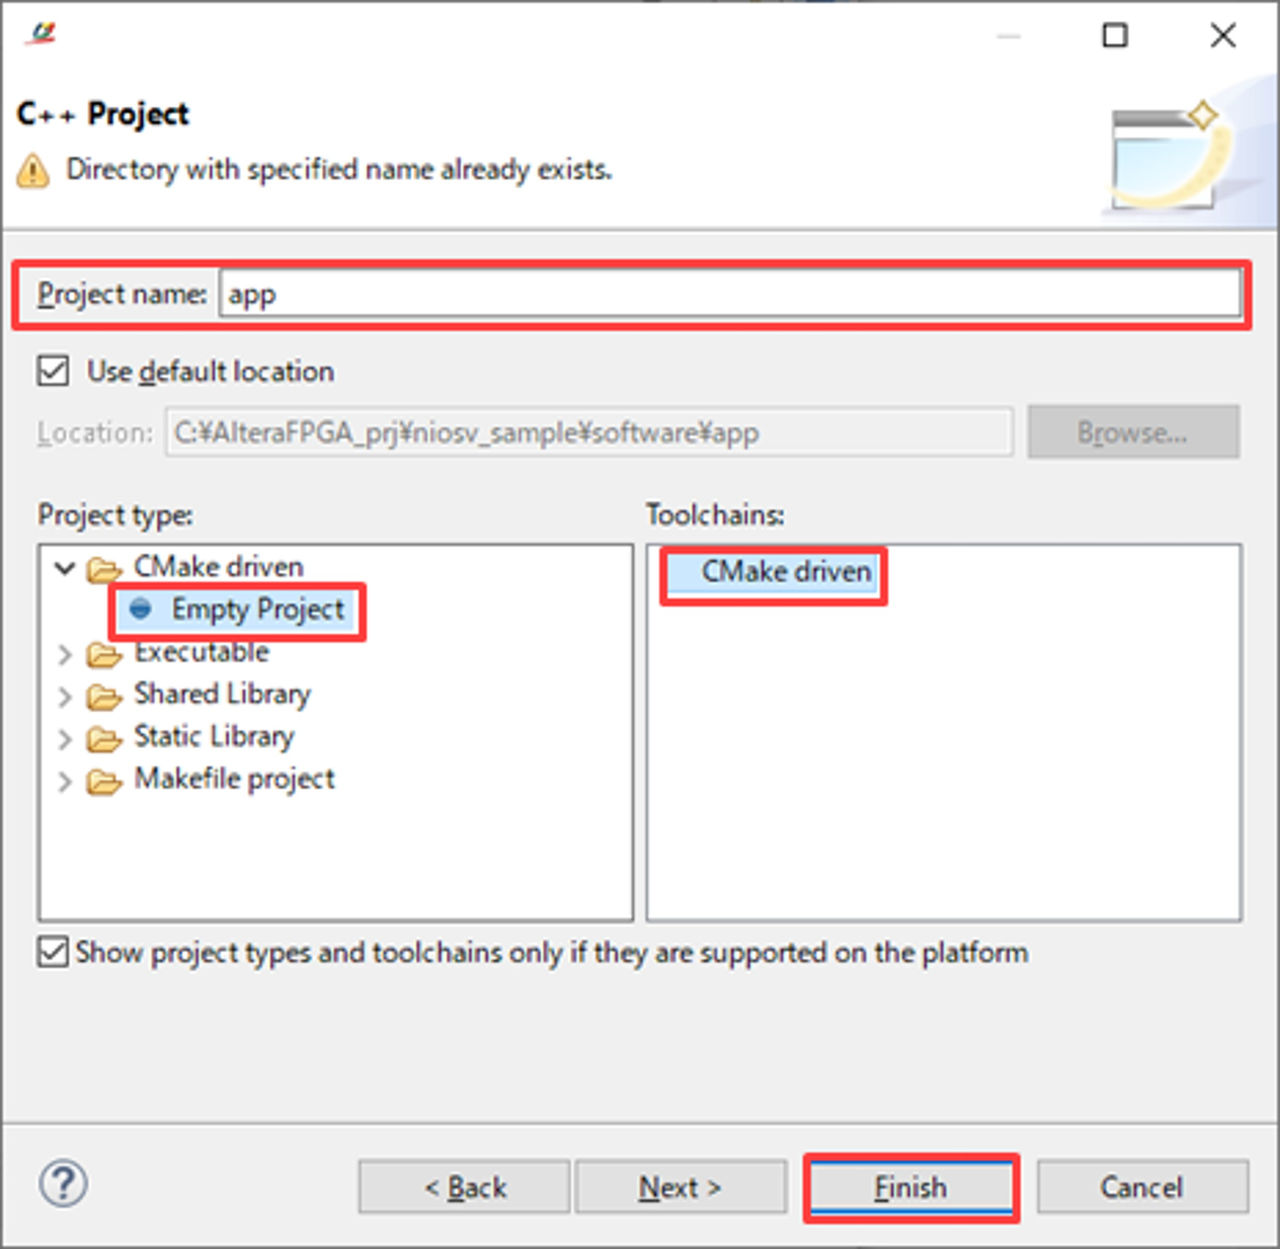Click the Toolchains label

point(715,514)
